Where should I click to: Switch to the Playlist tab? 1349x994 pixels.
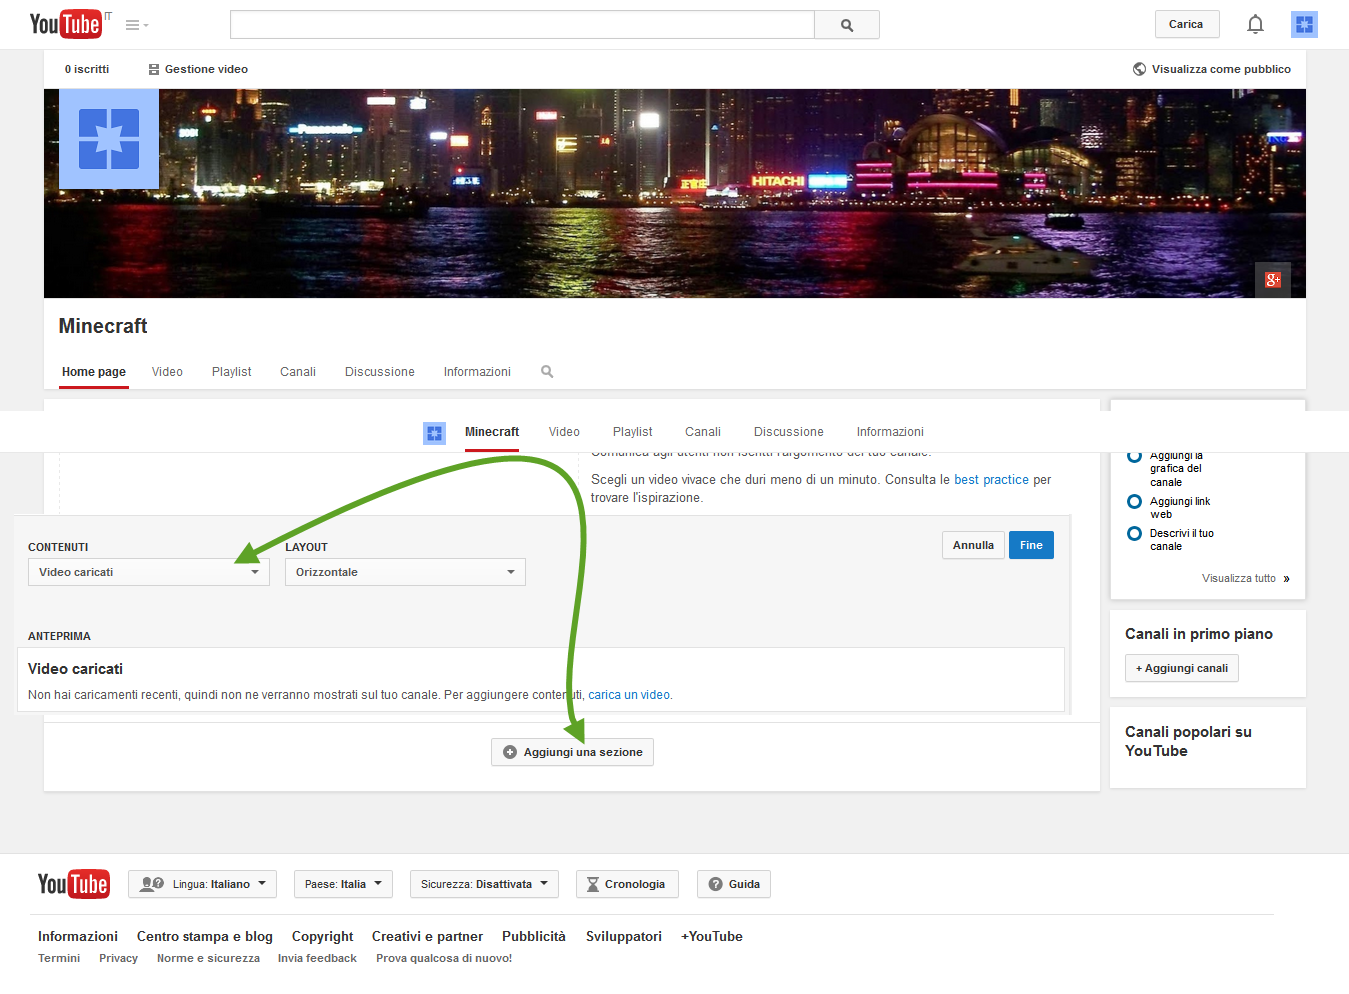pos(231,371)
